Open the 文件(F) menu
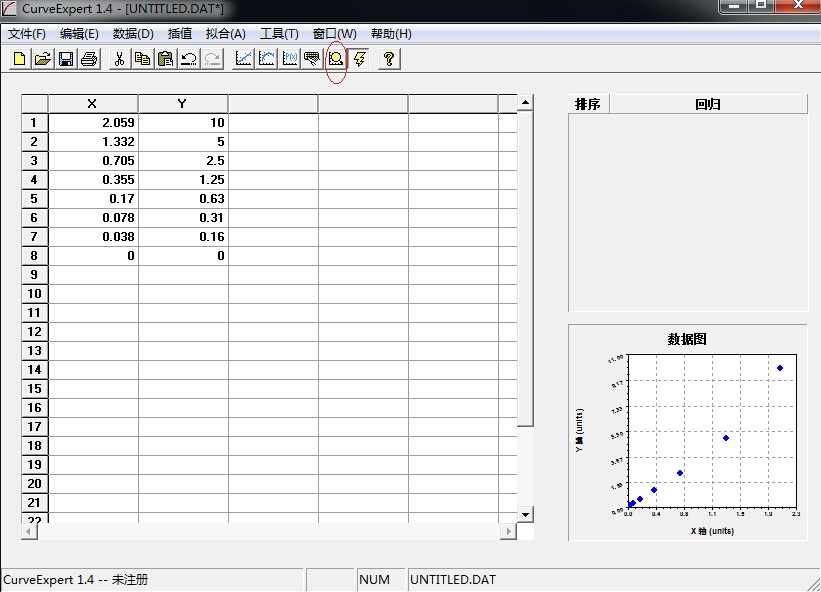The height and width of the screenshot is (592, 821). click(27, 34)
